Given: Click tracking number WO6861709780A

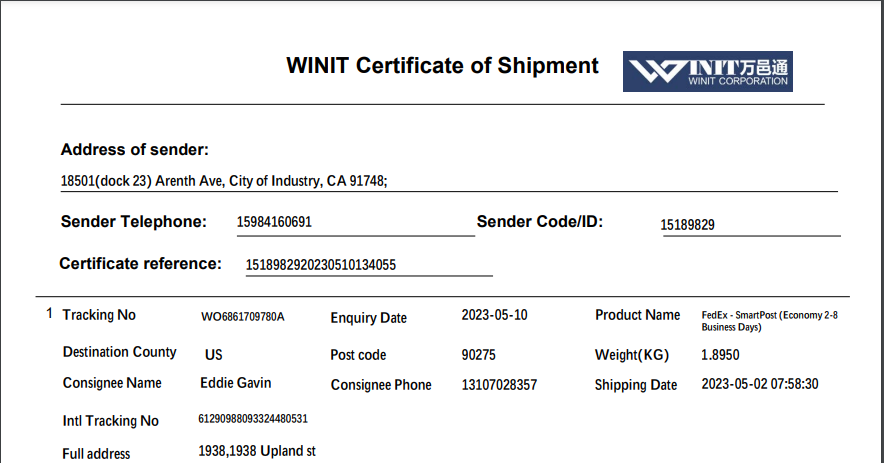Looking at the screenshot, I should tap(243, 317).
